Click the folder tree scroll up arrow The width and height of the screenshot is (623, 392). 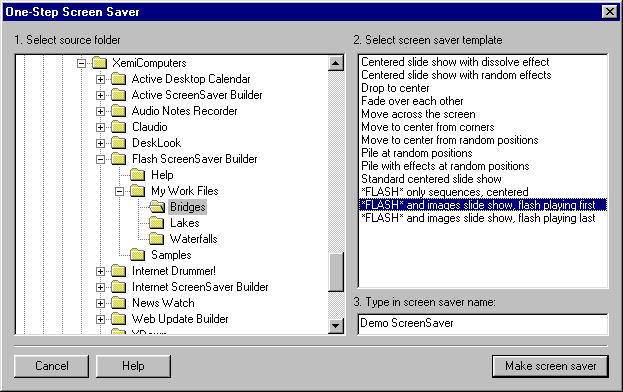click(x=336, y=63)
